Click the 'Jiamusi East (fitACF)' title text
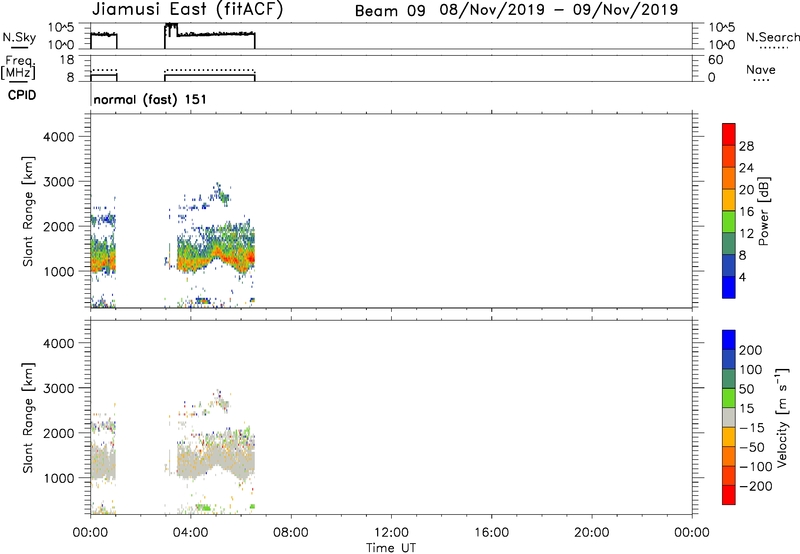 (187, 10)
